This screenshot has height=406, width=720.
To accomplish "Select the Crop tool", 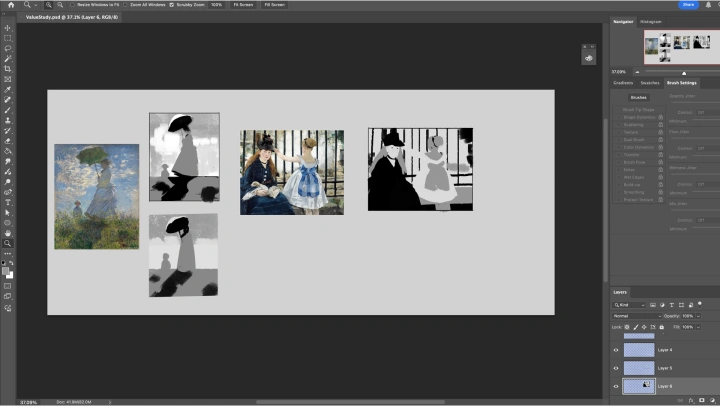I will pos(8,69).
